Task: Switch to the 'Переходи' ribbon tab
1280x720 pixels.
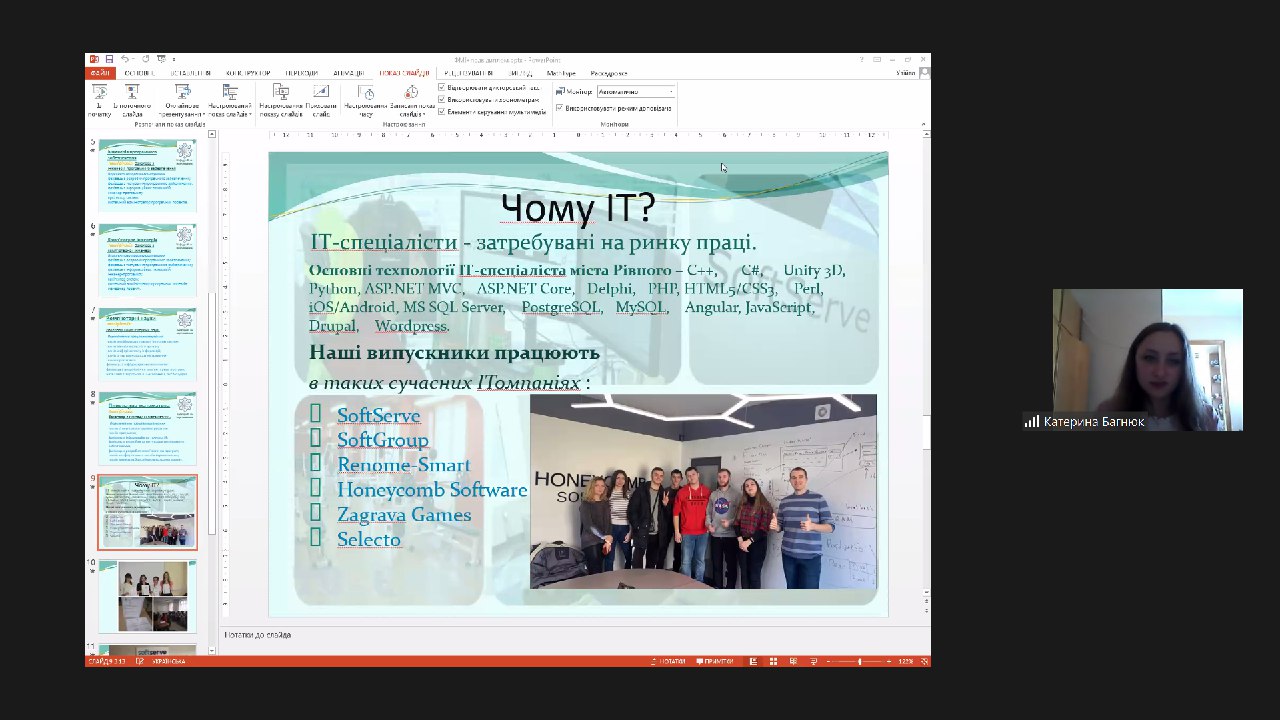Action: point(301,73)
